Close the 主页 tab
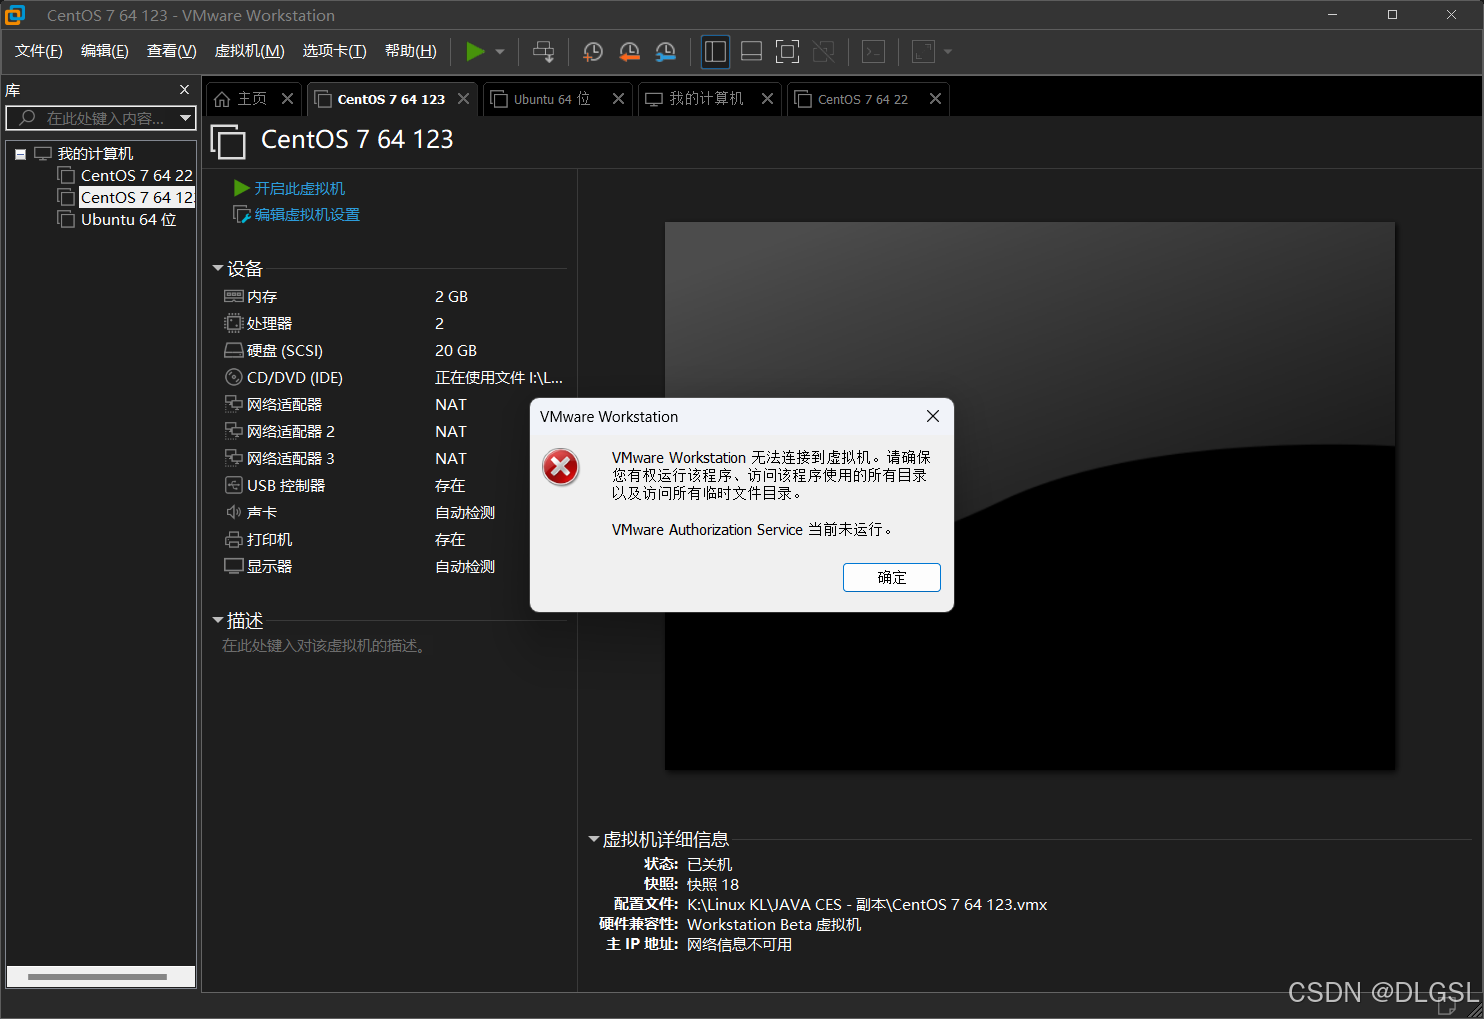1484x1019 pixels. (x=288, y=99)
